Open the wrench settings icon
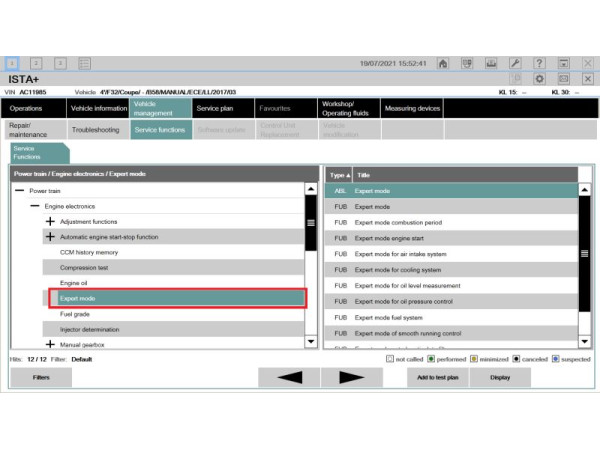The width and height of the screenshot is (600, 450). click(x=516, y=63)
